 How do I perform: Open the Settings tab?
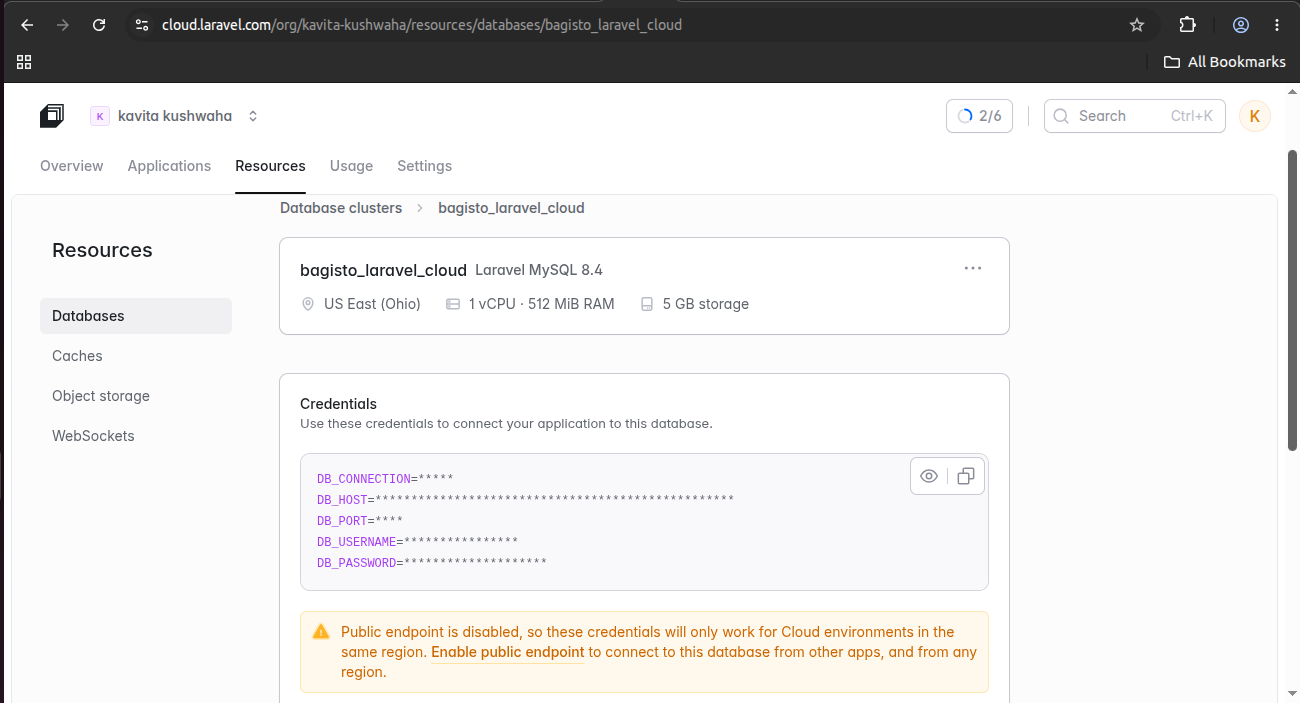point(424,166)
